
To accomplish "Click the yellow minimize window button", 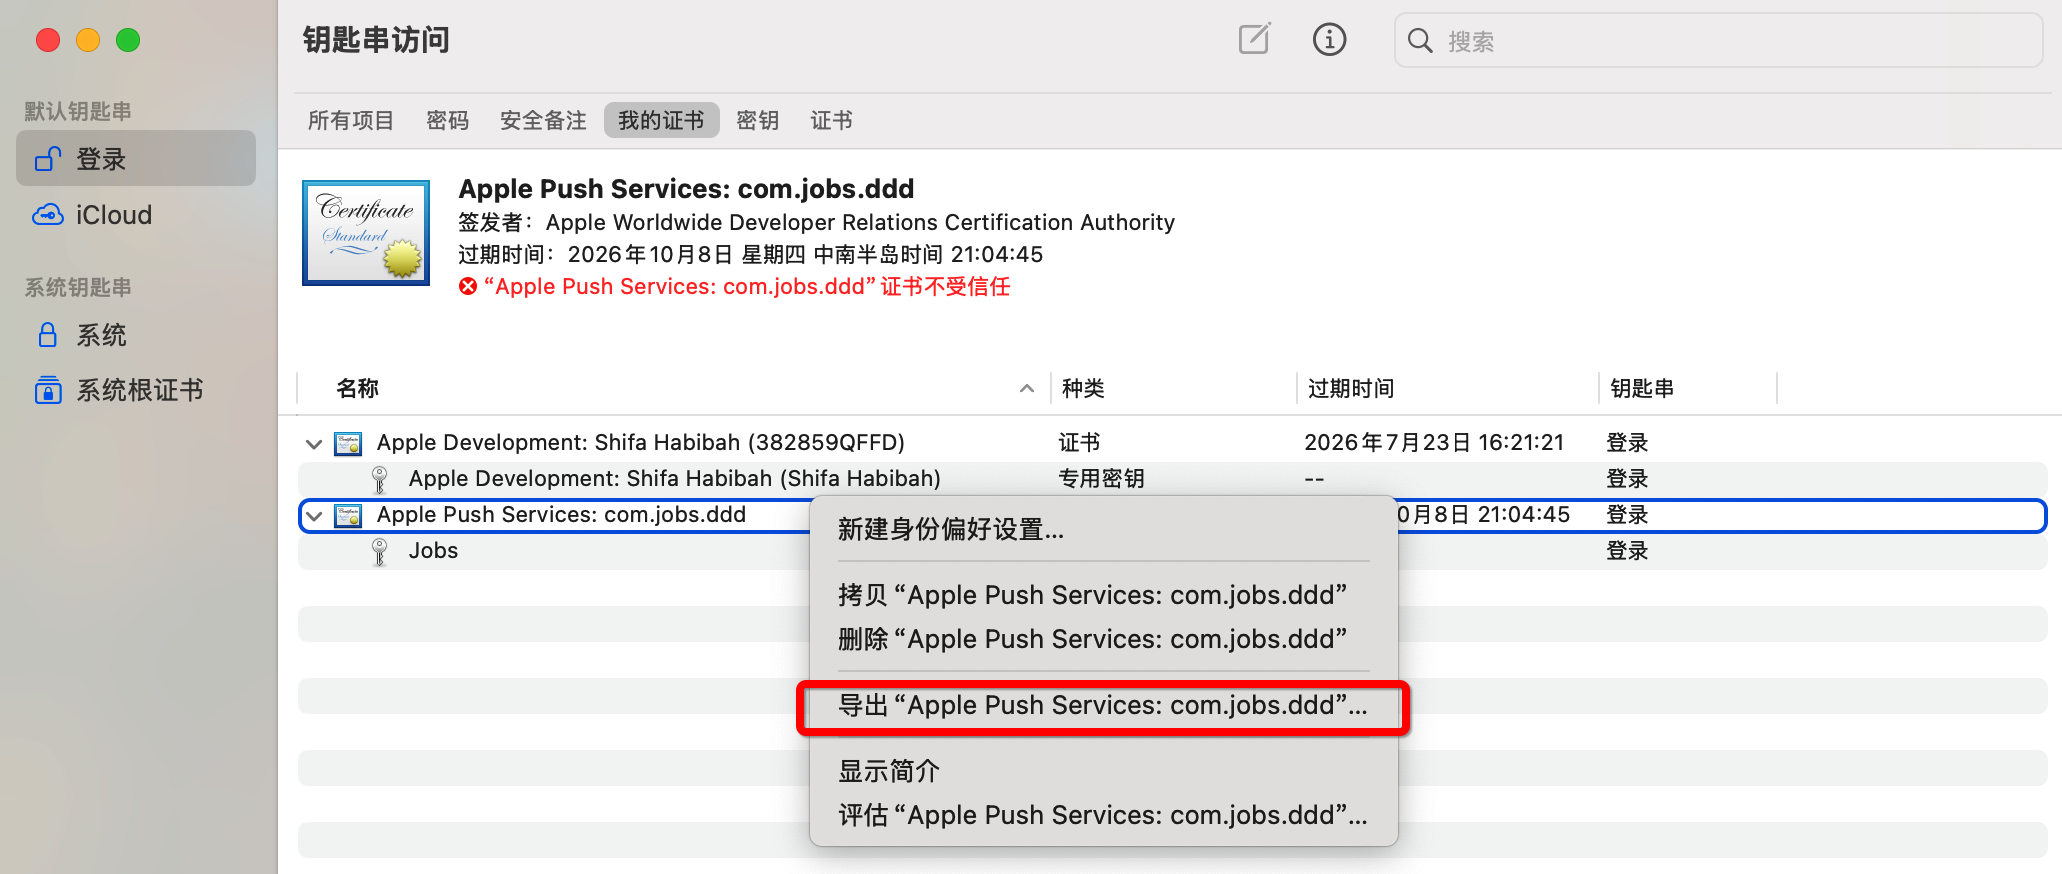I will click(88, 40).
